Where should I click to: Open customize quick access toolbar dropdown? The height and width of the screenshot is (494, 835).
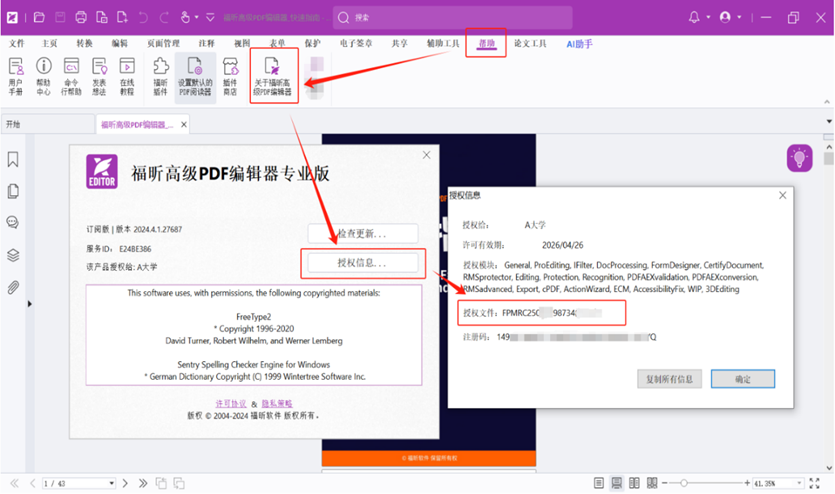pyautogui.click(x=210, y=18)
